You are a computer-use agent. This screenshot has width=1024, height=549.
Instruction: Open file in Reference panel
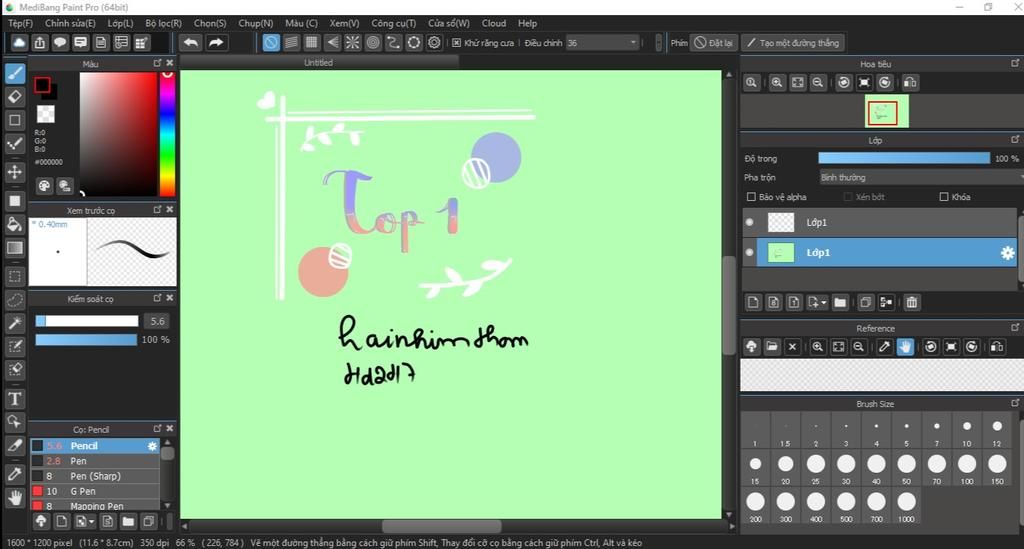click(x=772, y=347)
